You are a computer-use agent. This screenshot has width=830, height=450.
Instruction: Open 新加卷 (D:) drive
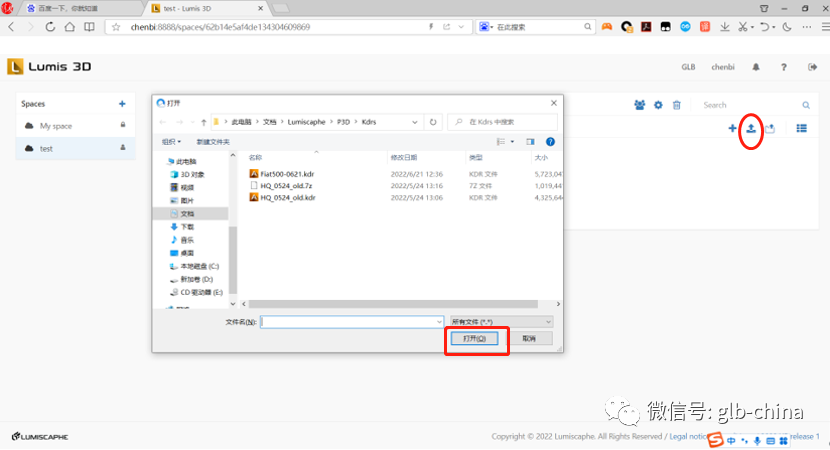point(196,279)
